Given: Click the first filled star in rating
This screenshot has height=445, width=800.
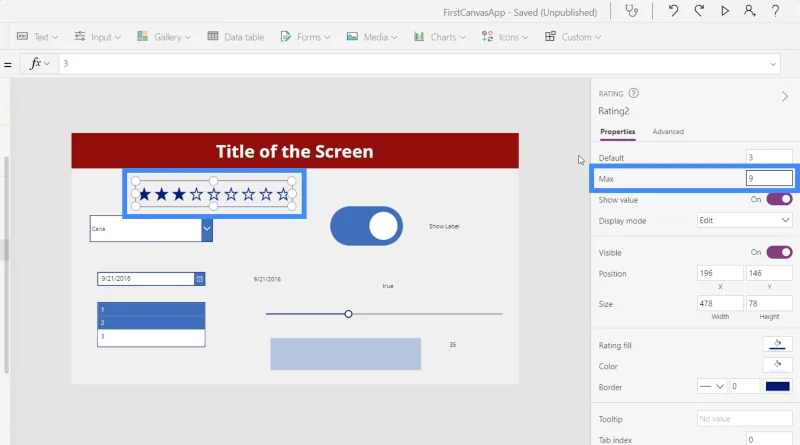Looking at the screenshot, I should pos(144,194).
